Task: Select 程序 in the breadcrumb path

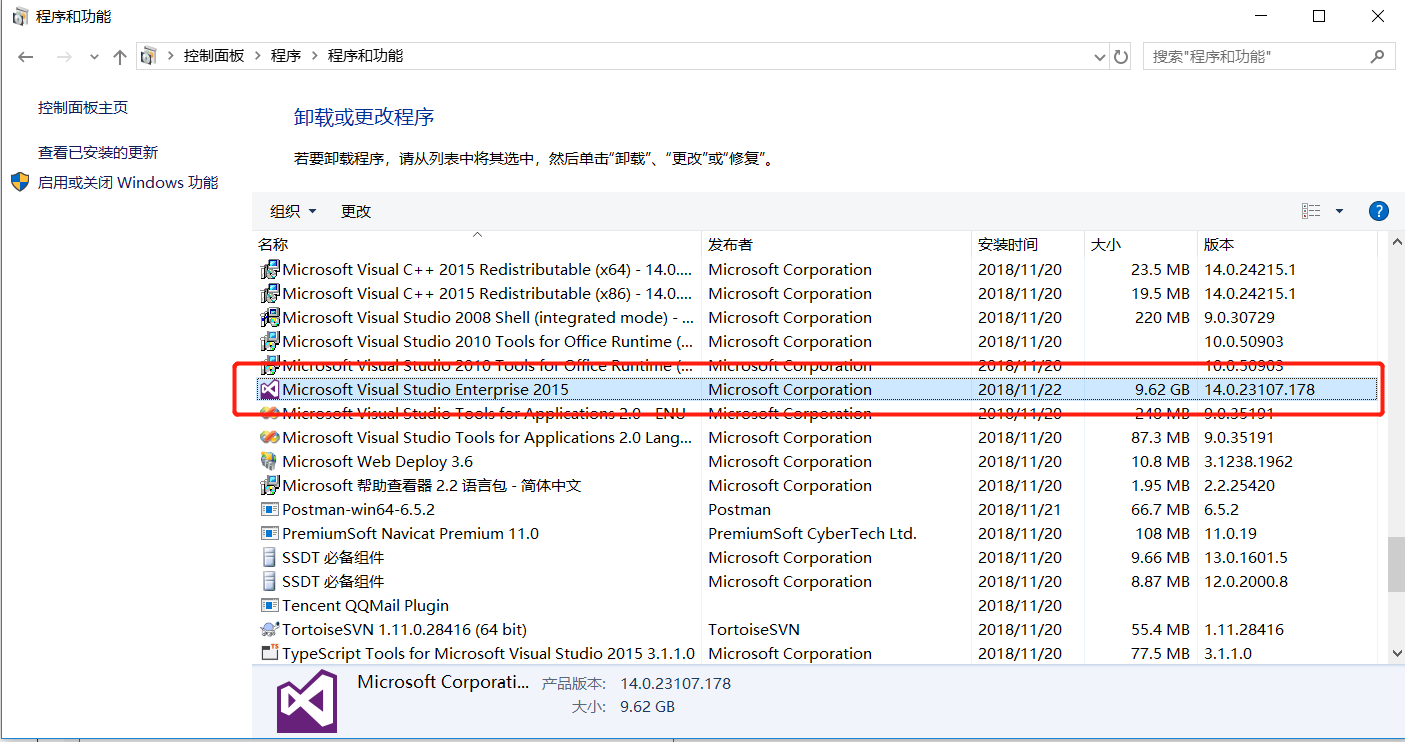Action: click(x=286, y=56)
